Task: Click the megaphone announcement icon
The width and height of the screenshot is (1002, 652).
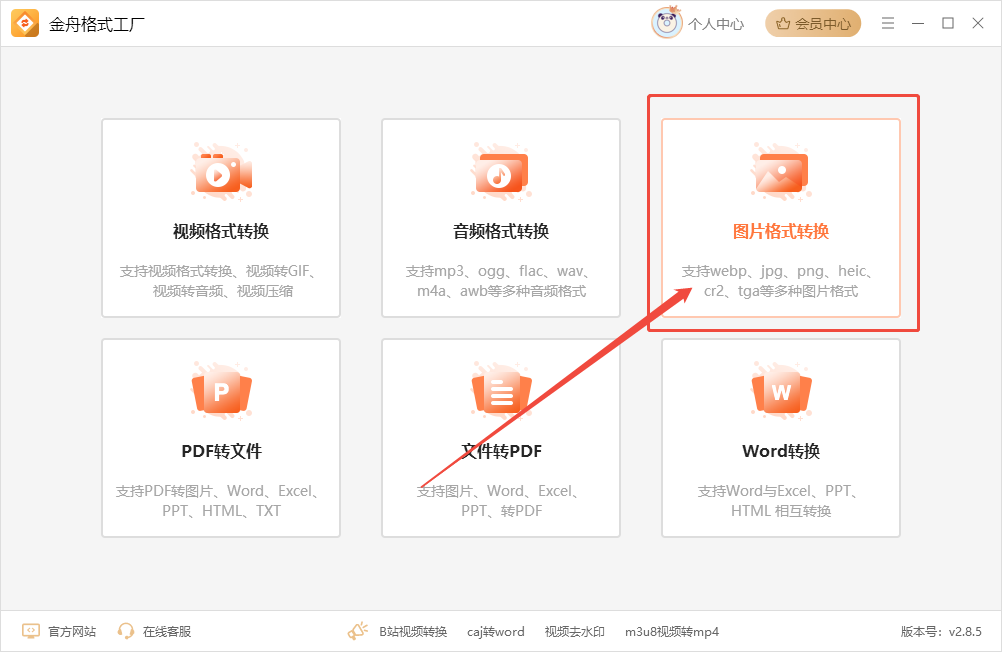Action: coord(358,631)
